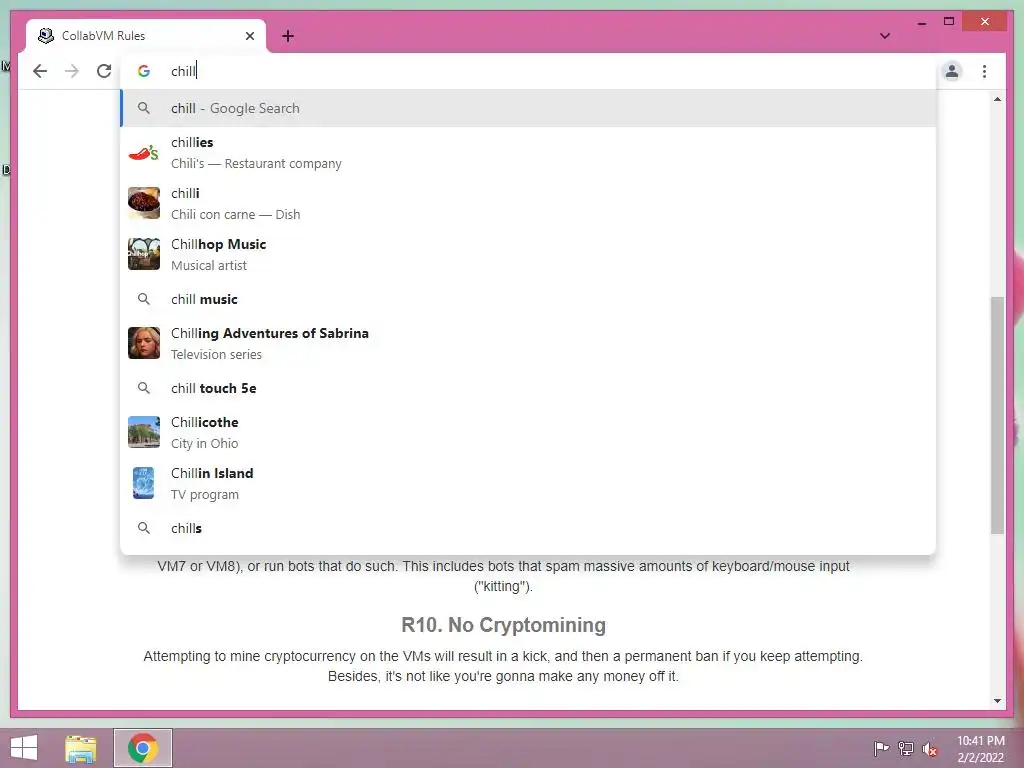Open the Windows Start button
This screenshot has height=768, width=1024.
(24, 748)
